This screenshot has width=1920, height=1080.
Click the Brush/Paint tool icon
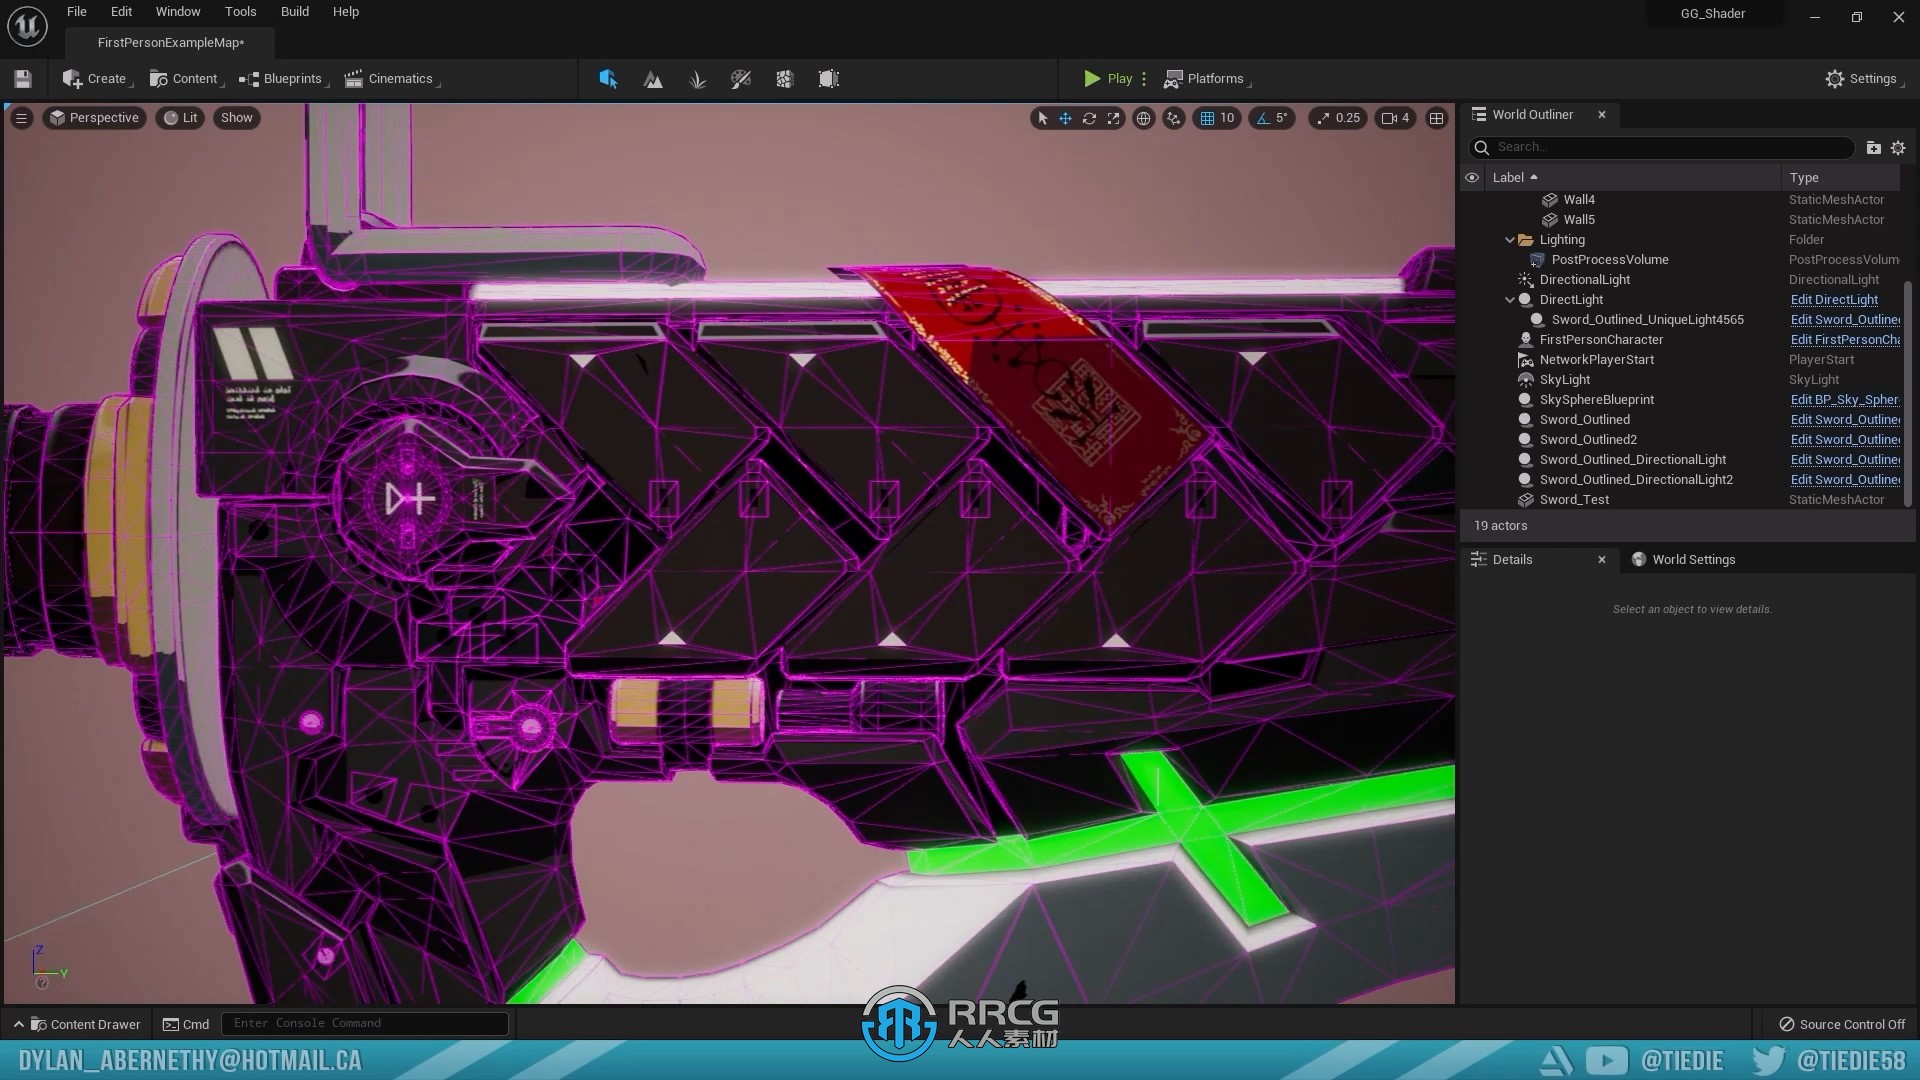pos(741,78)
